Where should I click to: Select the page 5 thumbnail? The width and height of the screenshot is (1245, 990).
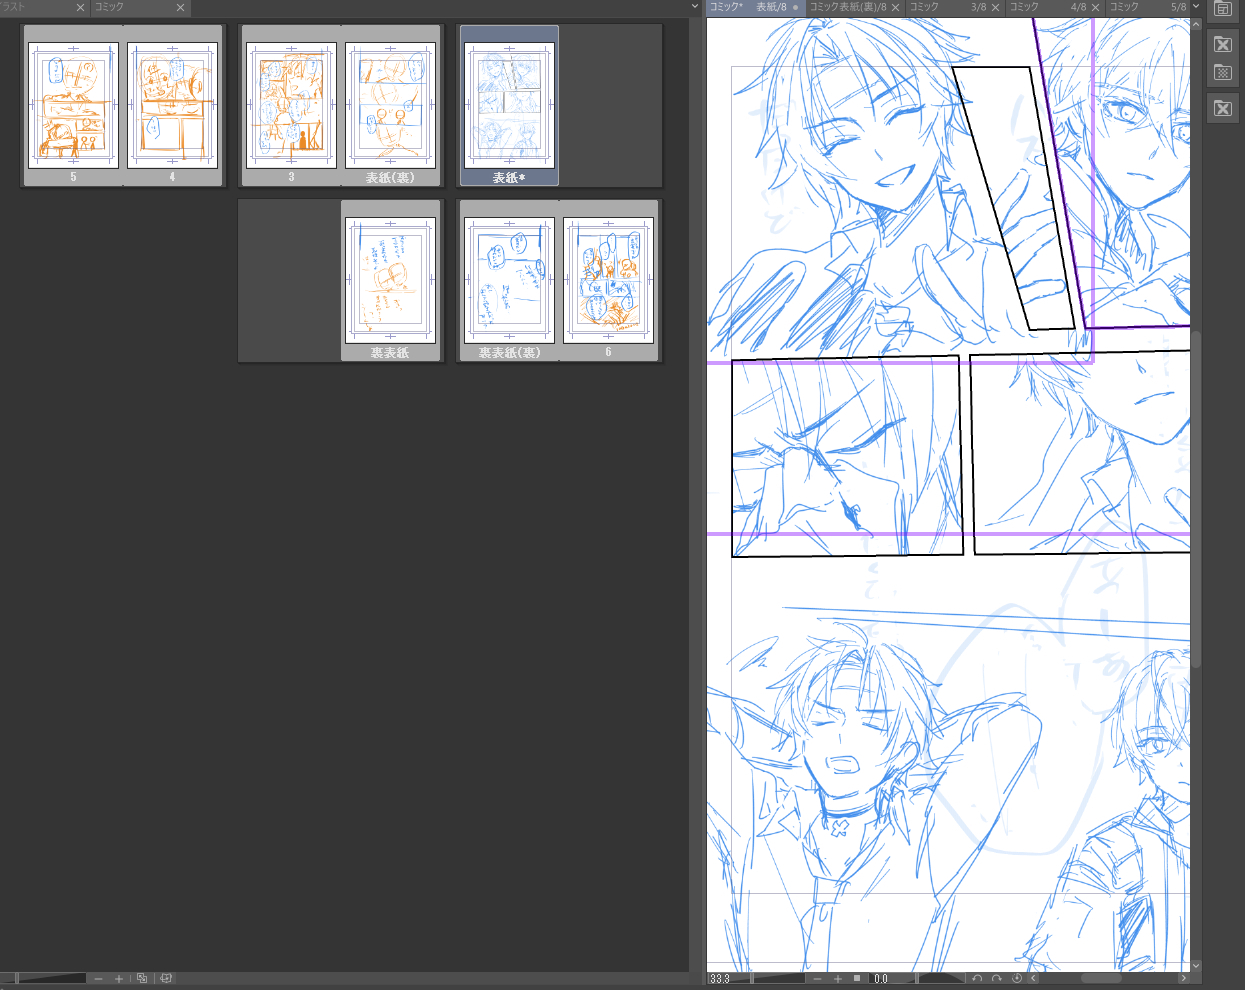[73, 106]
